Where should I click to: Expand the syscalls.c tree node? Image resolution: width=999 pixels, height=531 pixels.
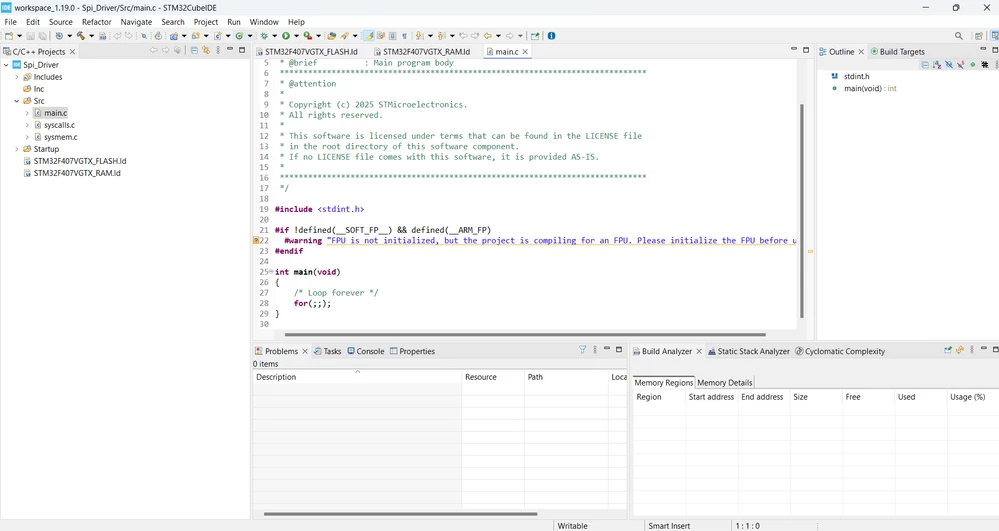click(27, 125)
